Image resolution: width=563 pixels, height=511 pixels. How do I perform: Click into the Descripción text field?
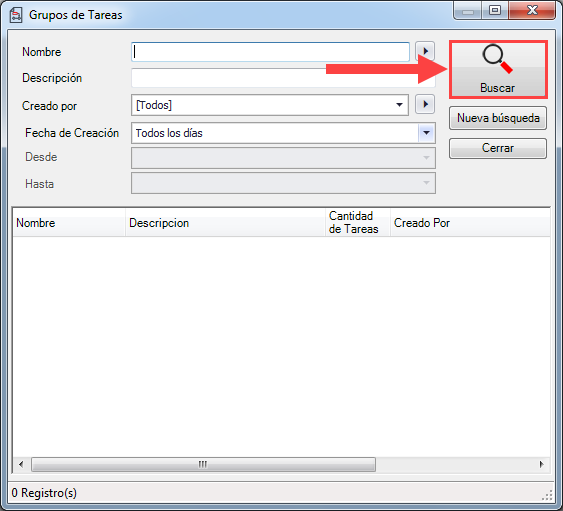283,78
